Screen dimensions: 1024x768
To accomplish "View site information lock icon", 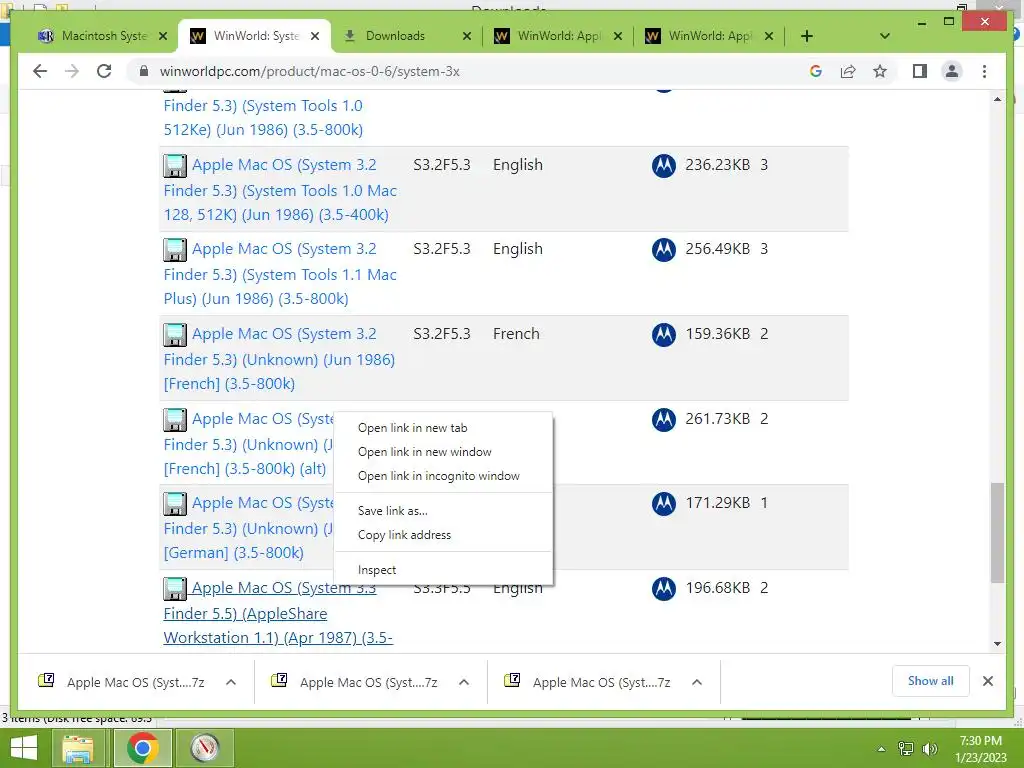I will tap(144, 71).
